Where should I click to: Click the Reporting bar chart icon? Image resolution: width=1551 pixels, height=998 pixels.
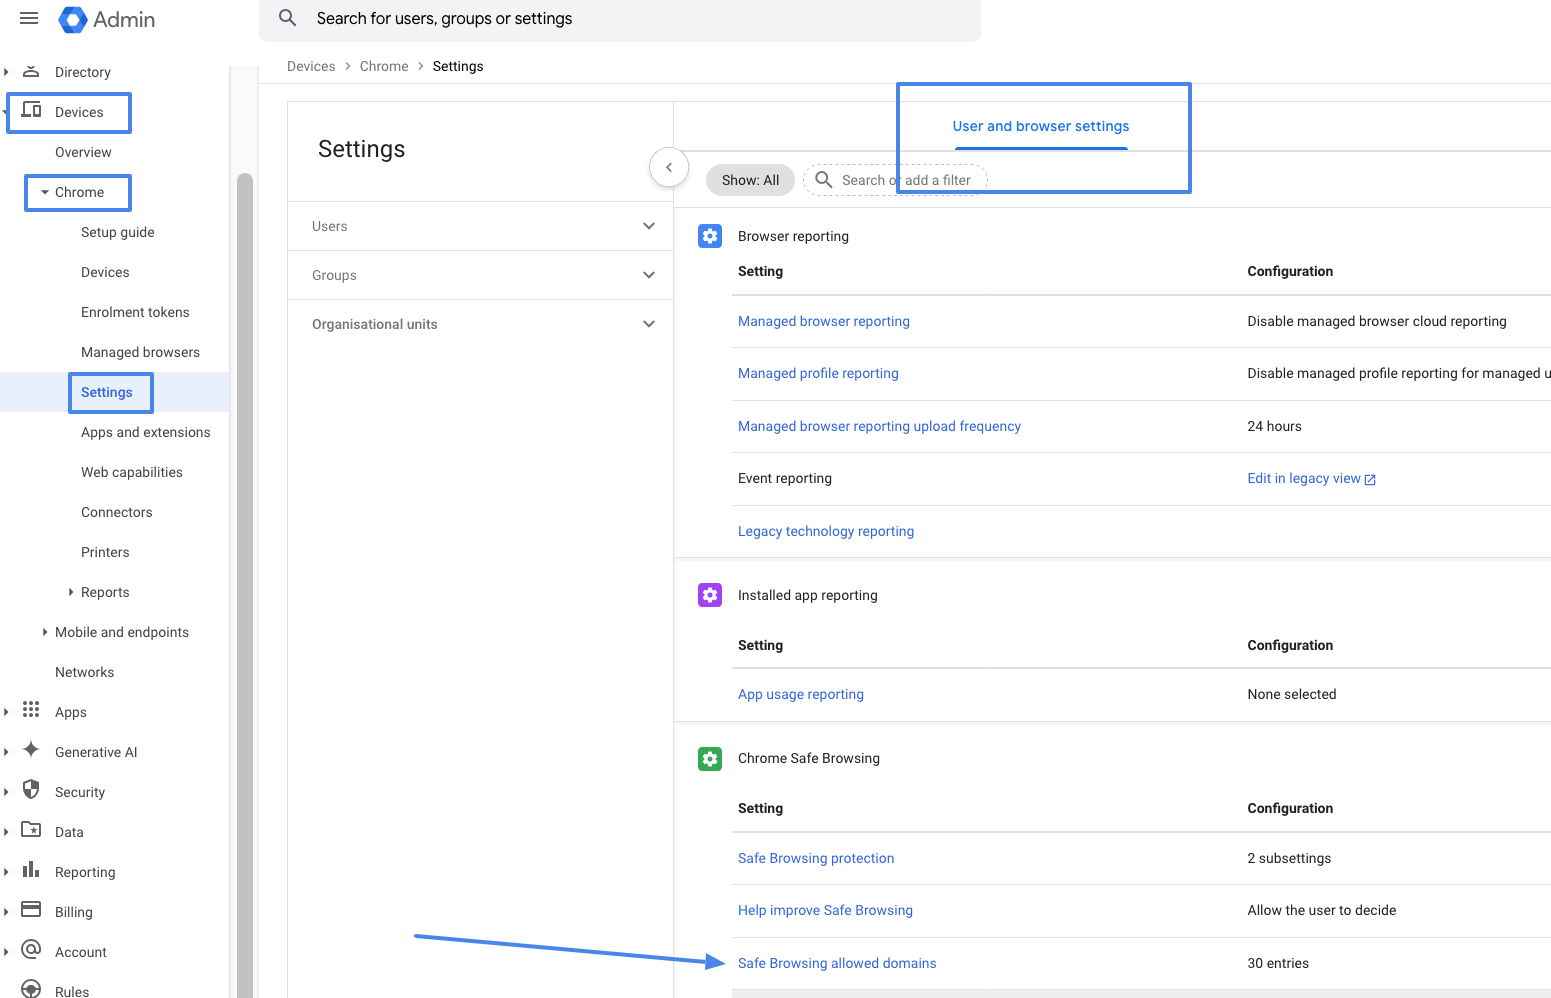(x=31, y=870)
